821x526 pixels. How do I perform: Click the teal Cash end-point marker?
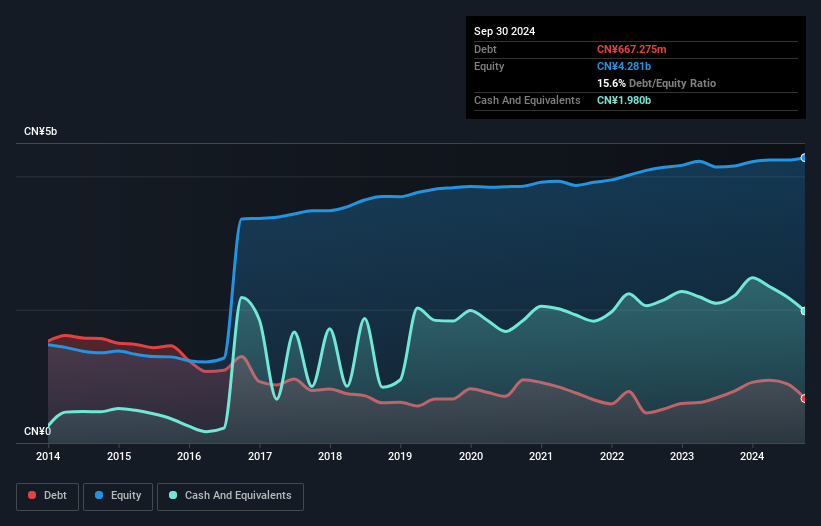coord(804,311)
